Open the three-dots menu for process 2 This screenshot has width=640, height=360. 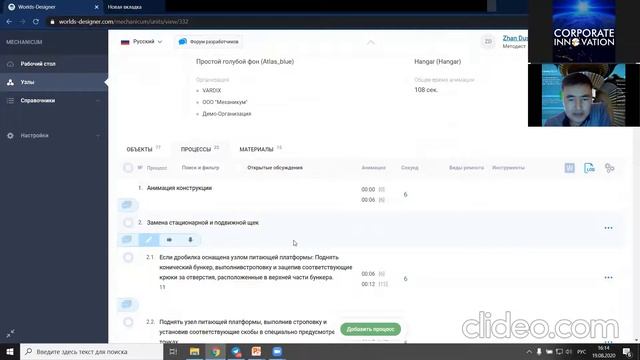(x=608, y=228)
